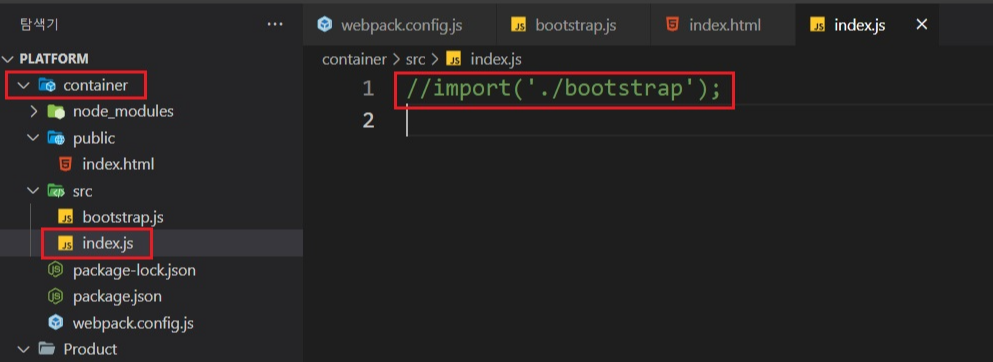
Task: Switch to the webpack.config.js editor tab
Action: [399, 25]
